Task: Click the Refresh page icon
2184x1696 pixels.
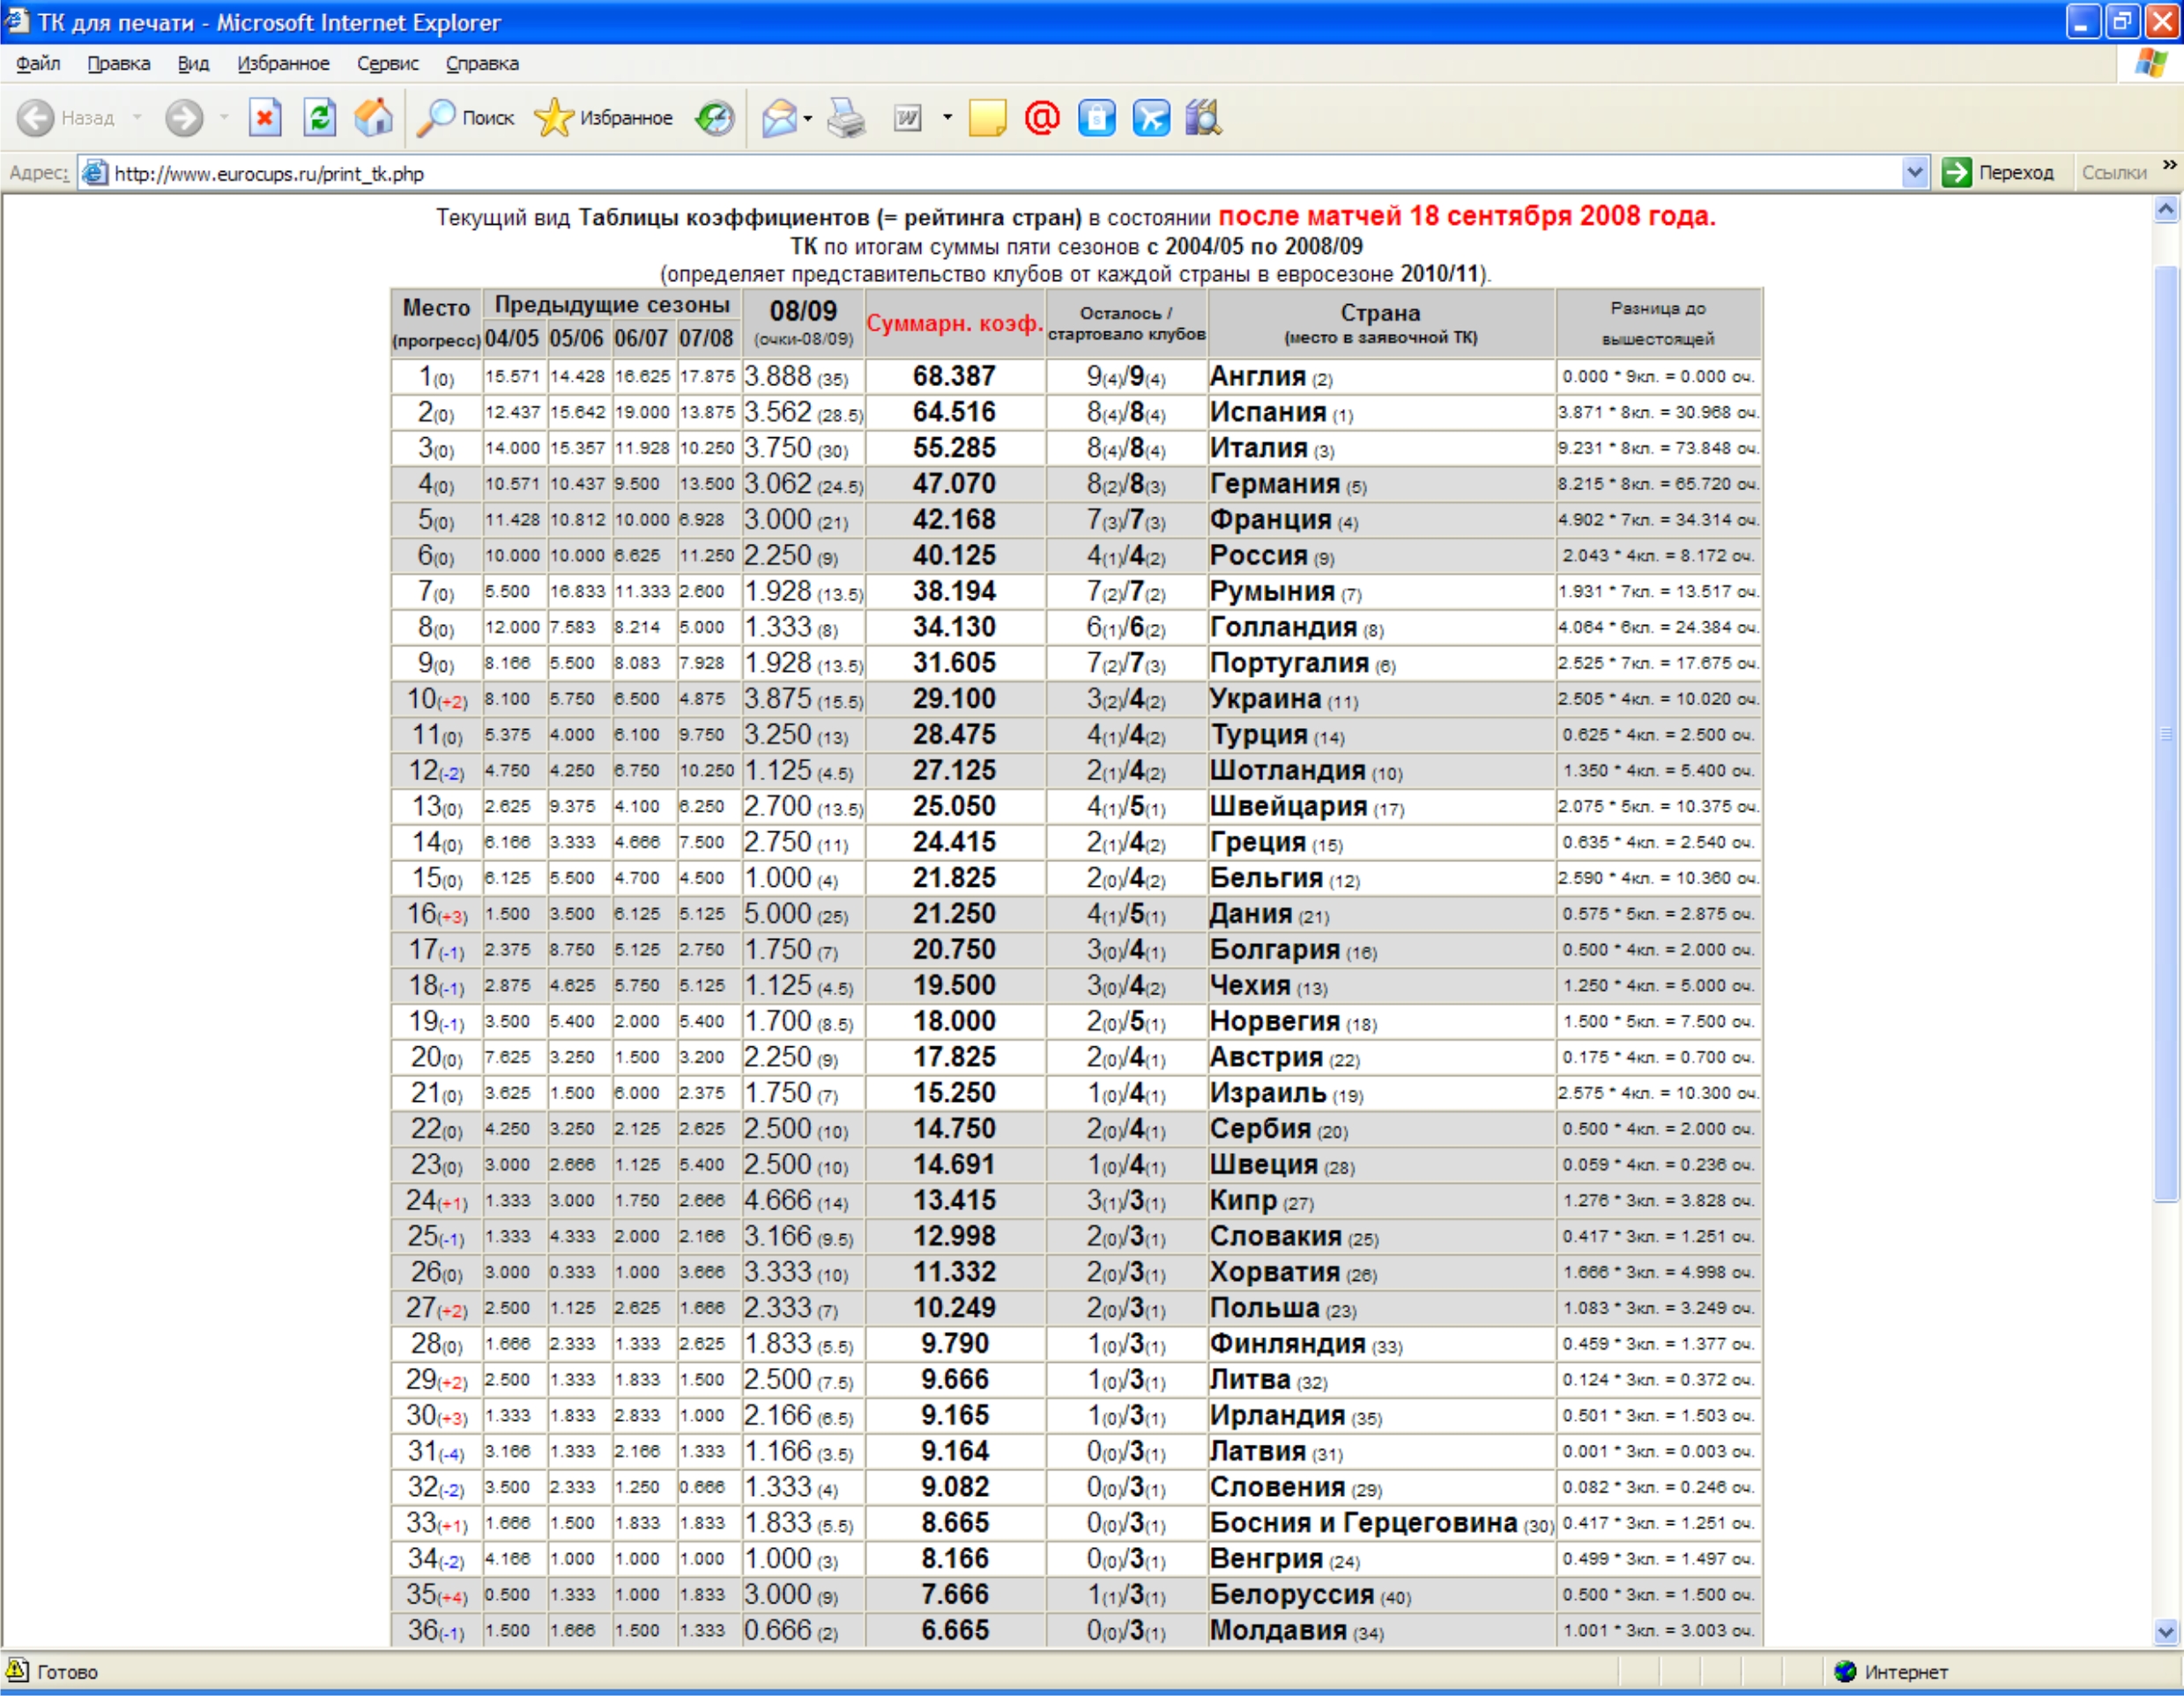Action: 320,118
